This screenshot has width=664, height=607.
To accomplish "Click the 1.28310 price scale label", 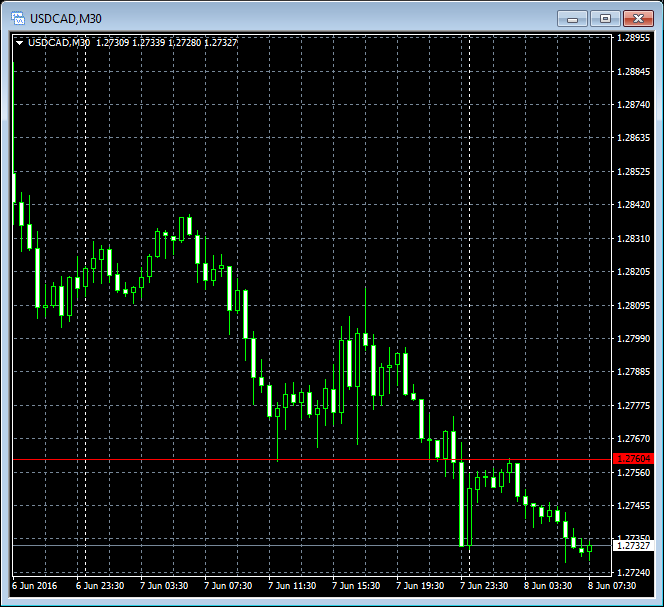I will (x=634, y=238).
